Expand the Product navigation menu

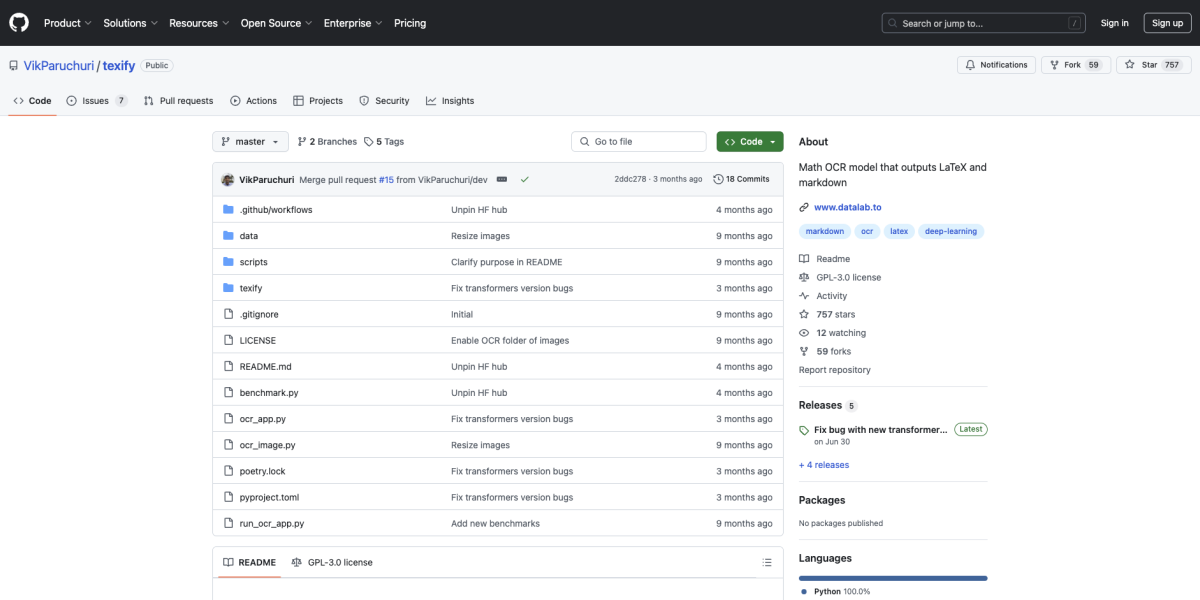point(67,23)
